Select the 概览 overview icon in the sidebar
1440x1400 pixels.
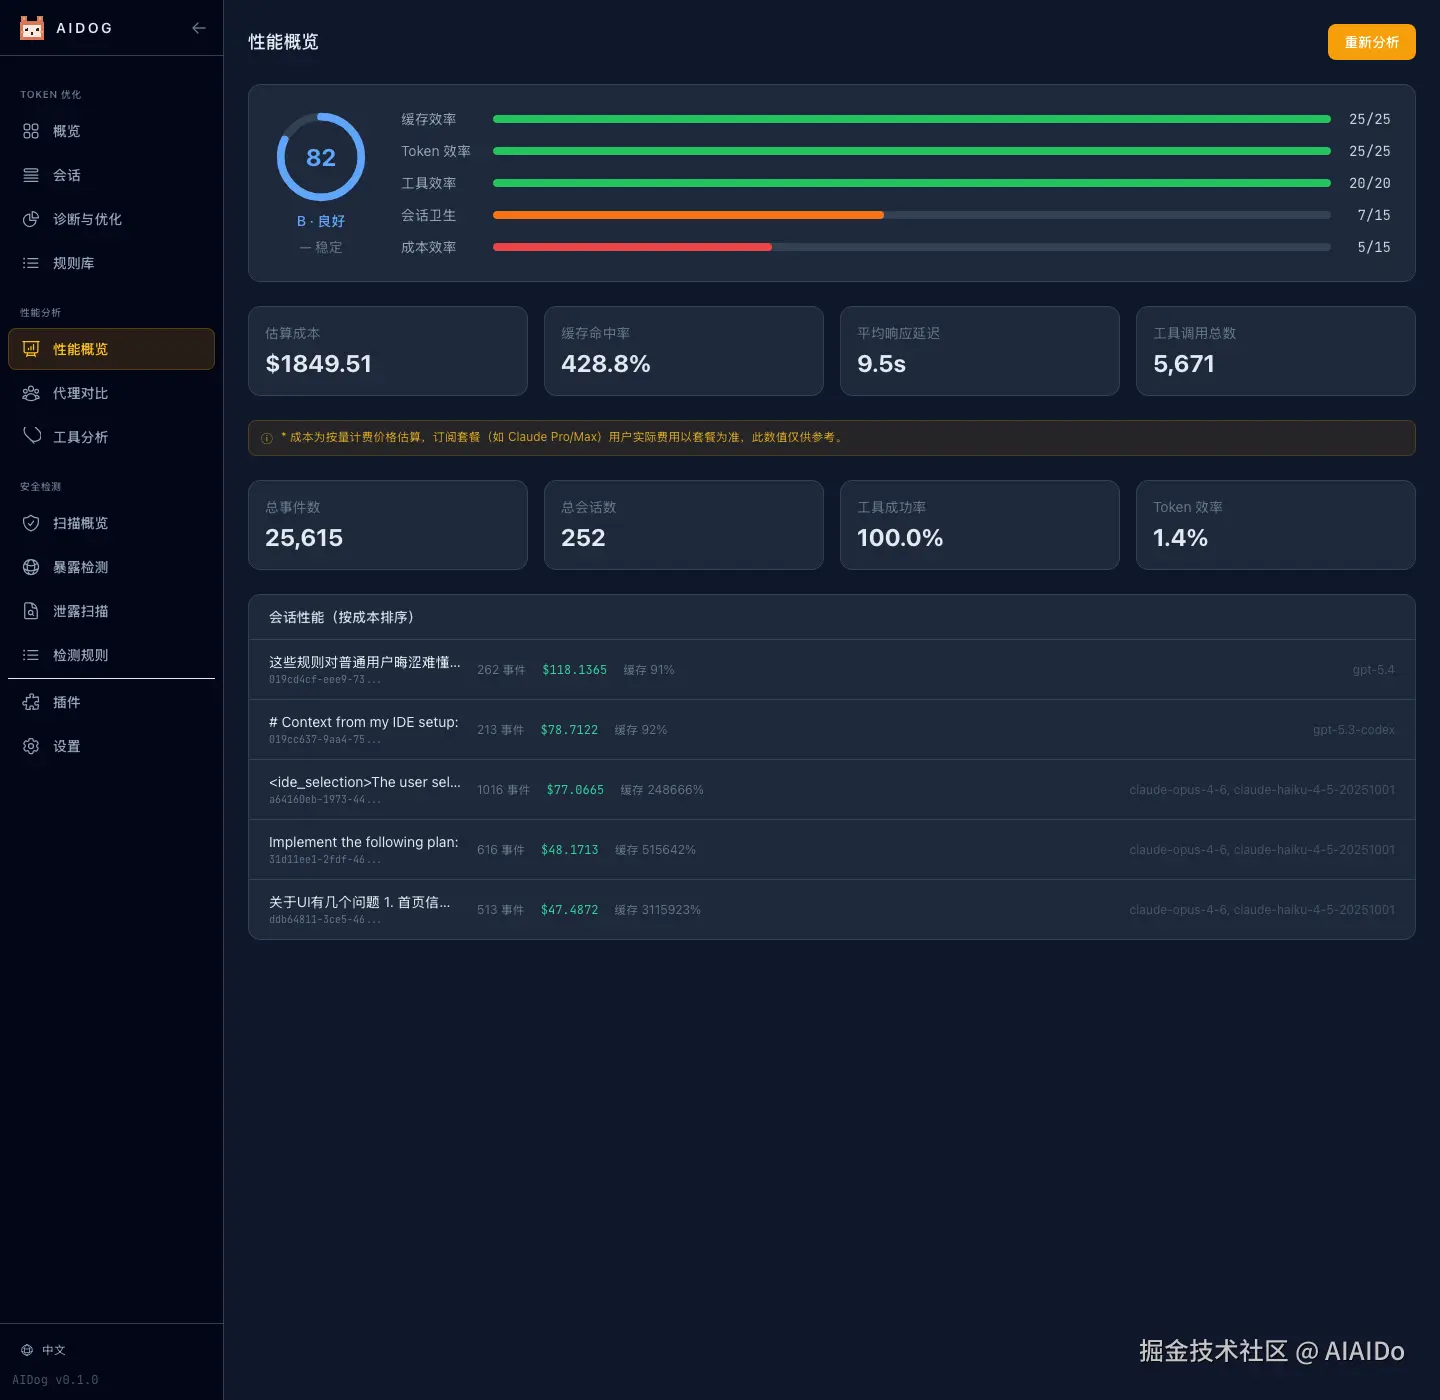click(x=30, y=131)
